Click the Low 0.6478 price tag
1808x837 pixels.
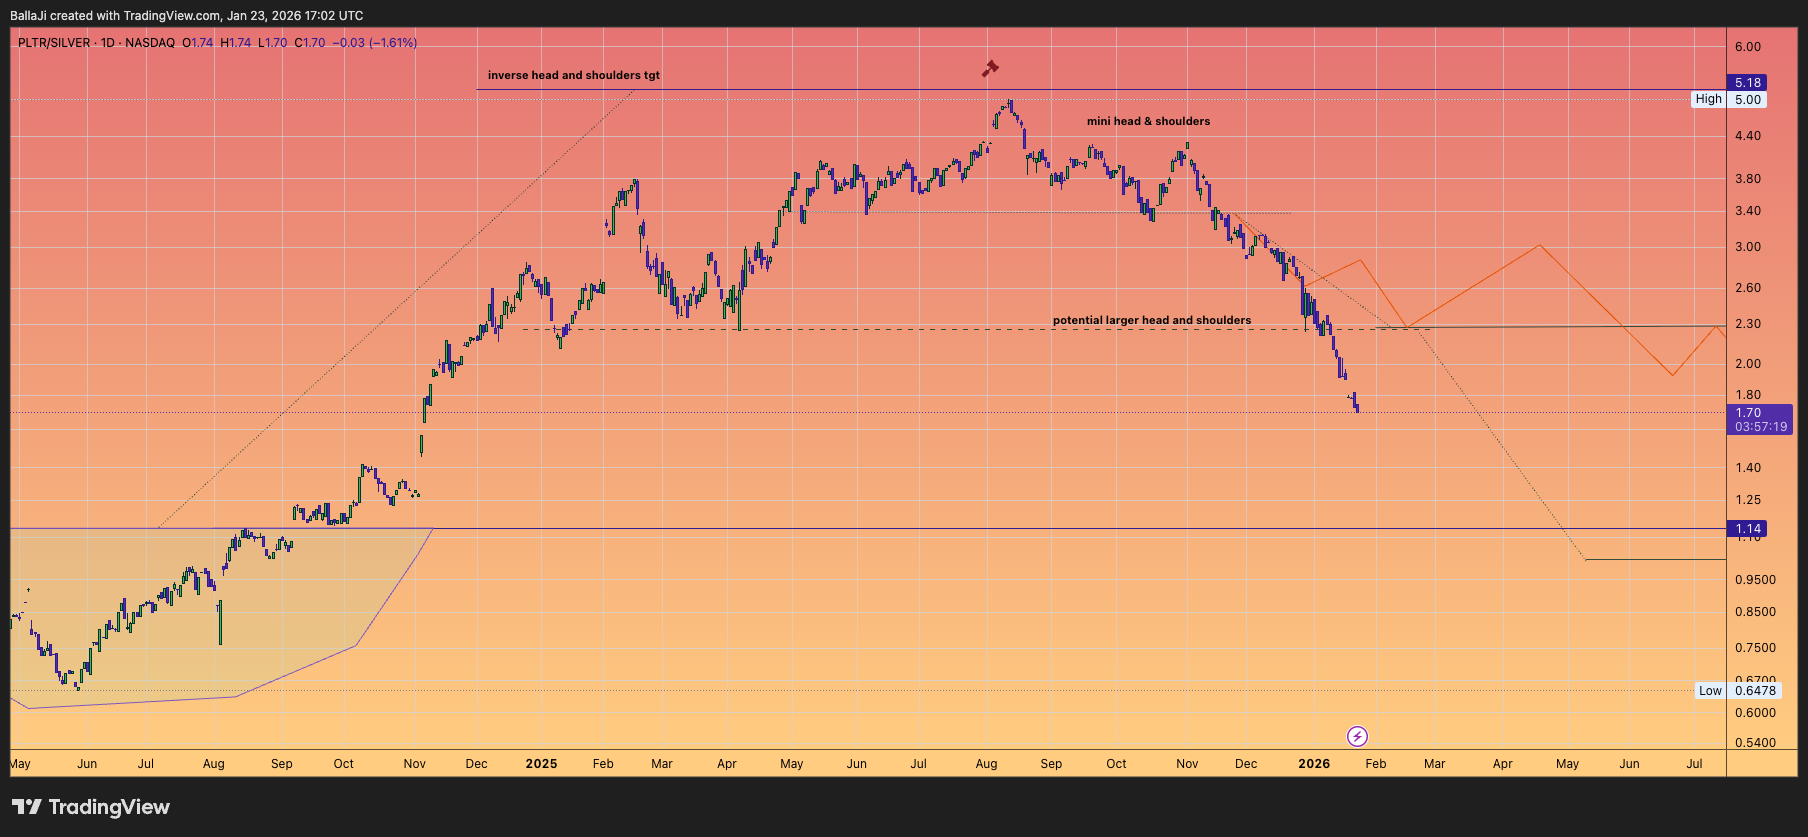coord(1738,691)
